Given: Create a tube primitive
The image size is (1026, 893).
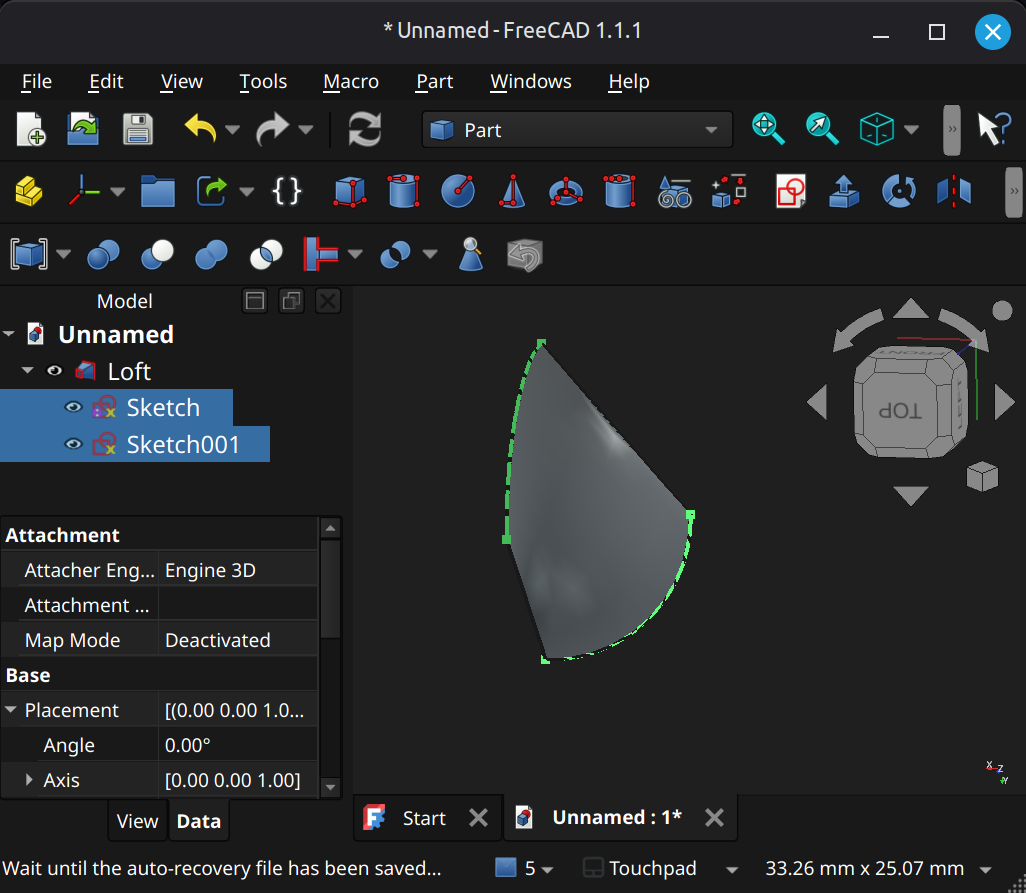Looking at the screenshot, I should tap(620, 192).
